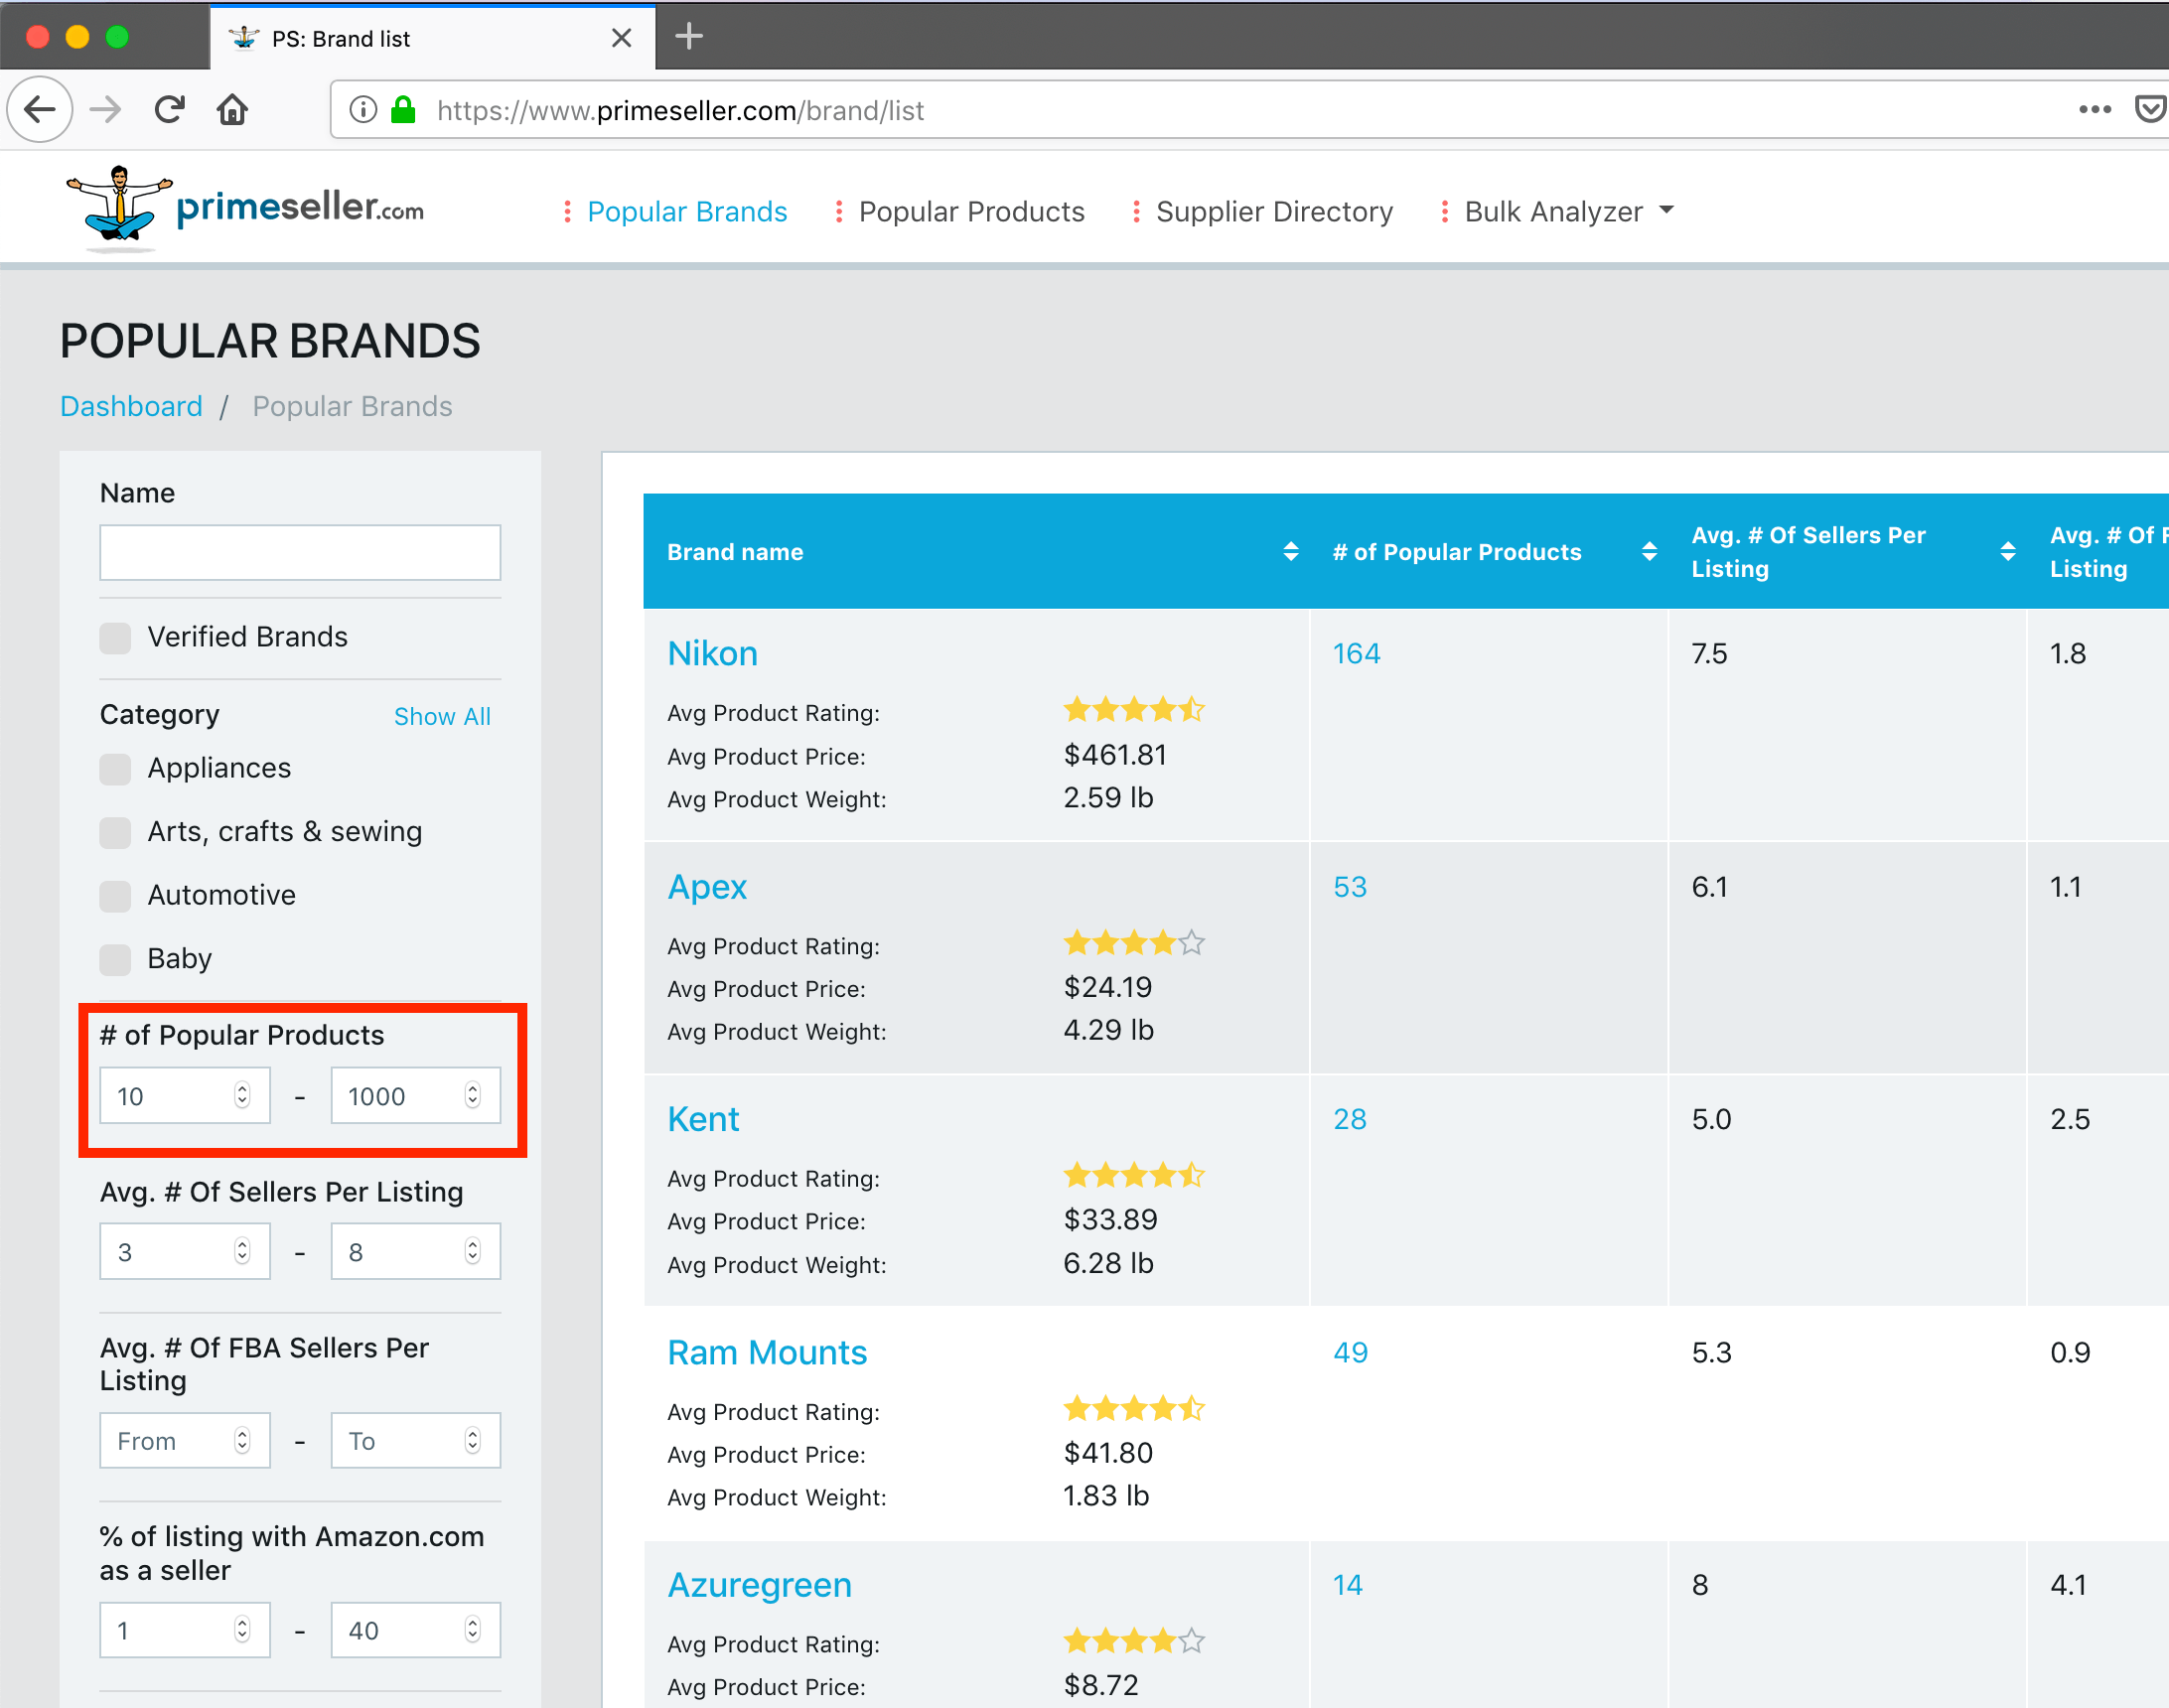The image size is (2169, 1708).
Task: Expand the Bulk Analyzer dropdown menu
Action: pos(1567,212)
